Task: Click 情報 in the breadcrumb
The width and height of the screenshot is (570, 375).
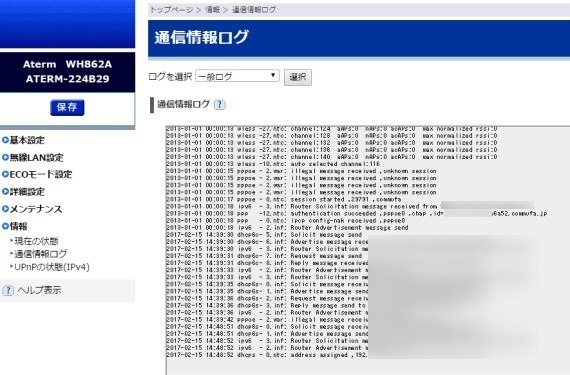Action: [212, 10]
